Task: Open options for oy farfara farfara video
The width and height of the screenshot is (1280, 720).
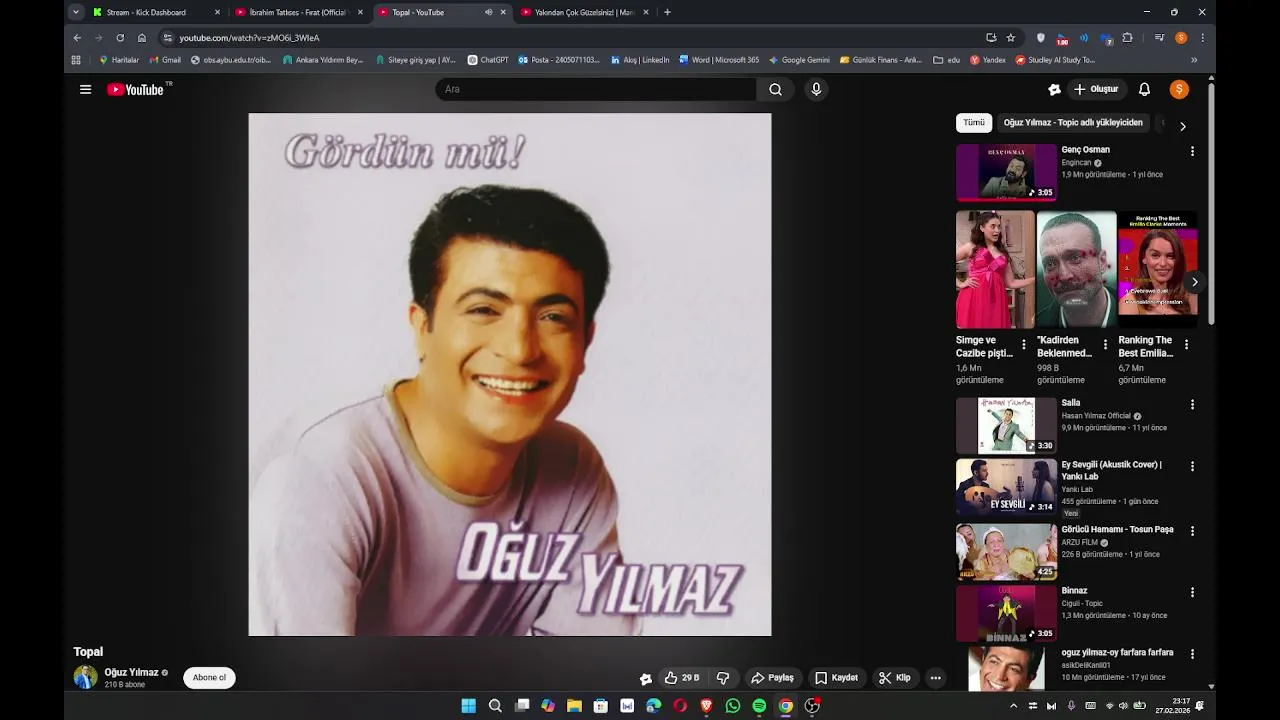Action: tap(1192, 654)
